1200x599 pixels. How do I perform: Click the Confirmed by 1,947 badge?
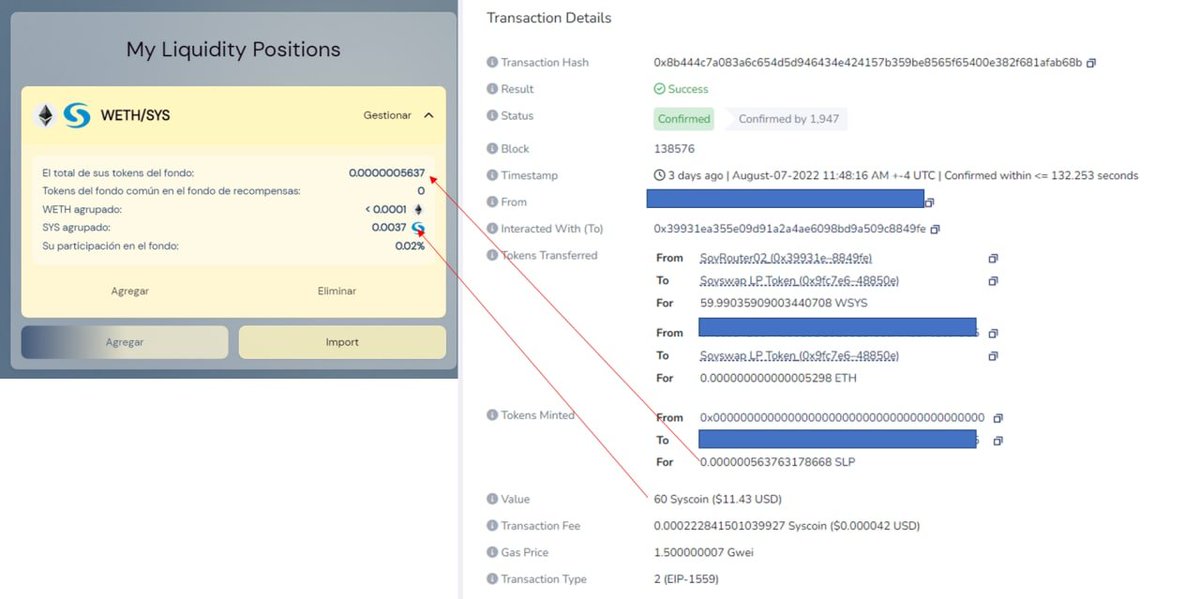[788, 119]
